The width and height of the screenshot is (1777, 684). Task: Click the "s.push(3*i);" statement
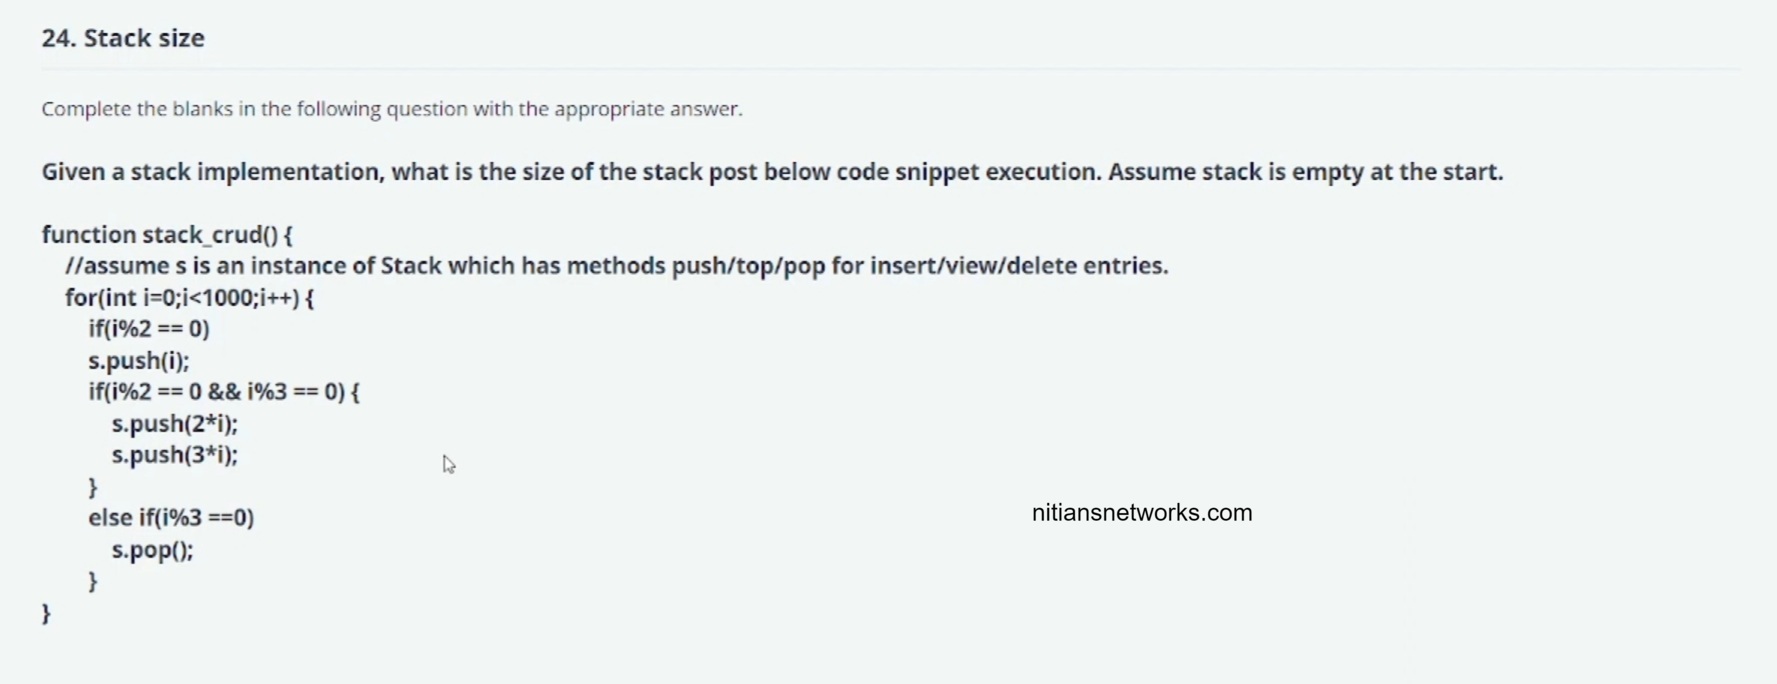[175, 455]
